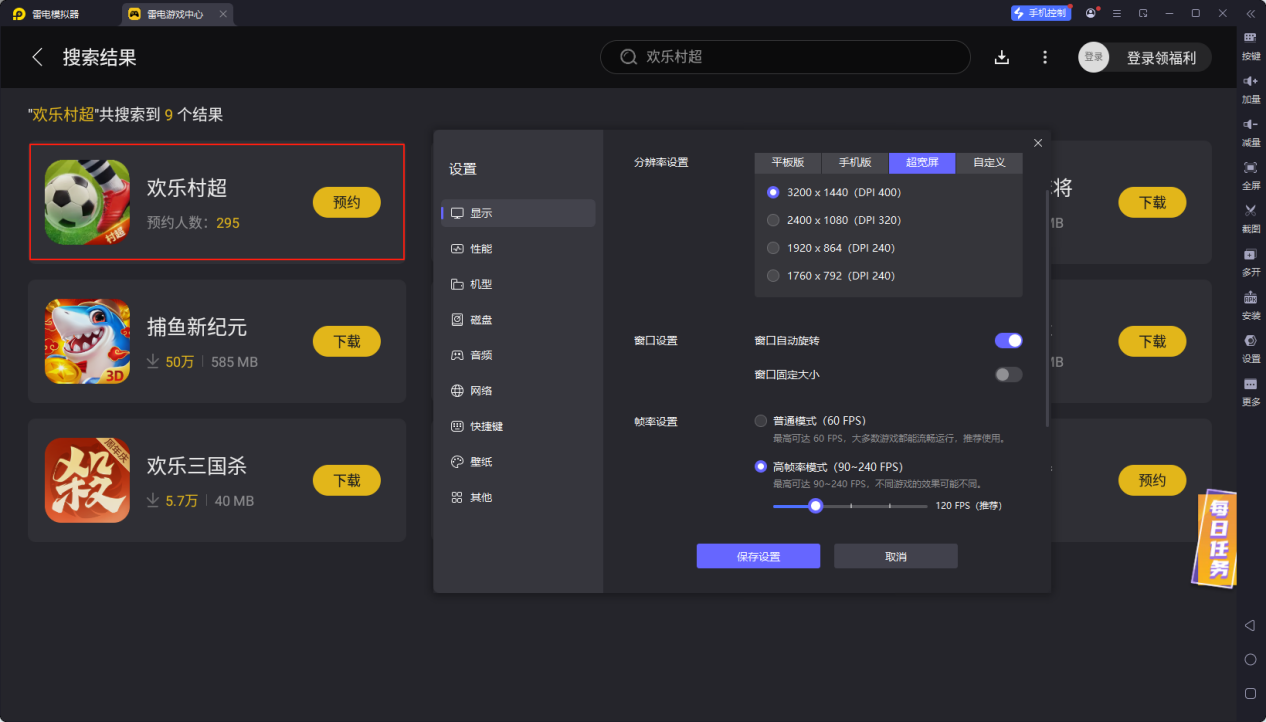This screenshot has width=1266, height=722.
Task: Open 显示 settings section
Action: pyautogui.click(x=518, y=213)
